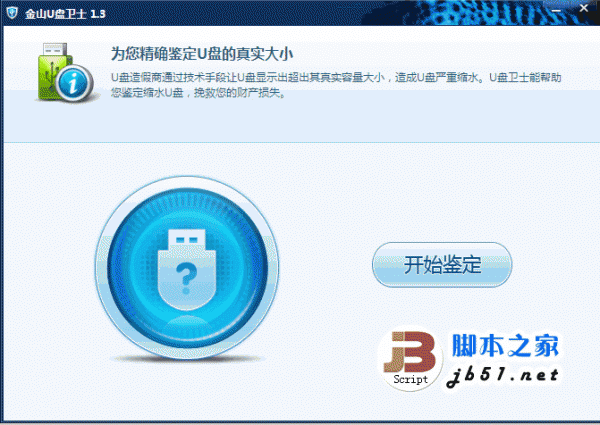Click the 脚本之家 blue text
Screen dimensions: 600x425
(505, 346)
